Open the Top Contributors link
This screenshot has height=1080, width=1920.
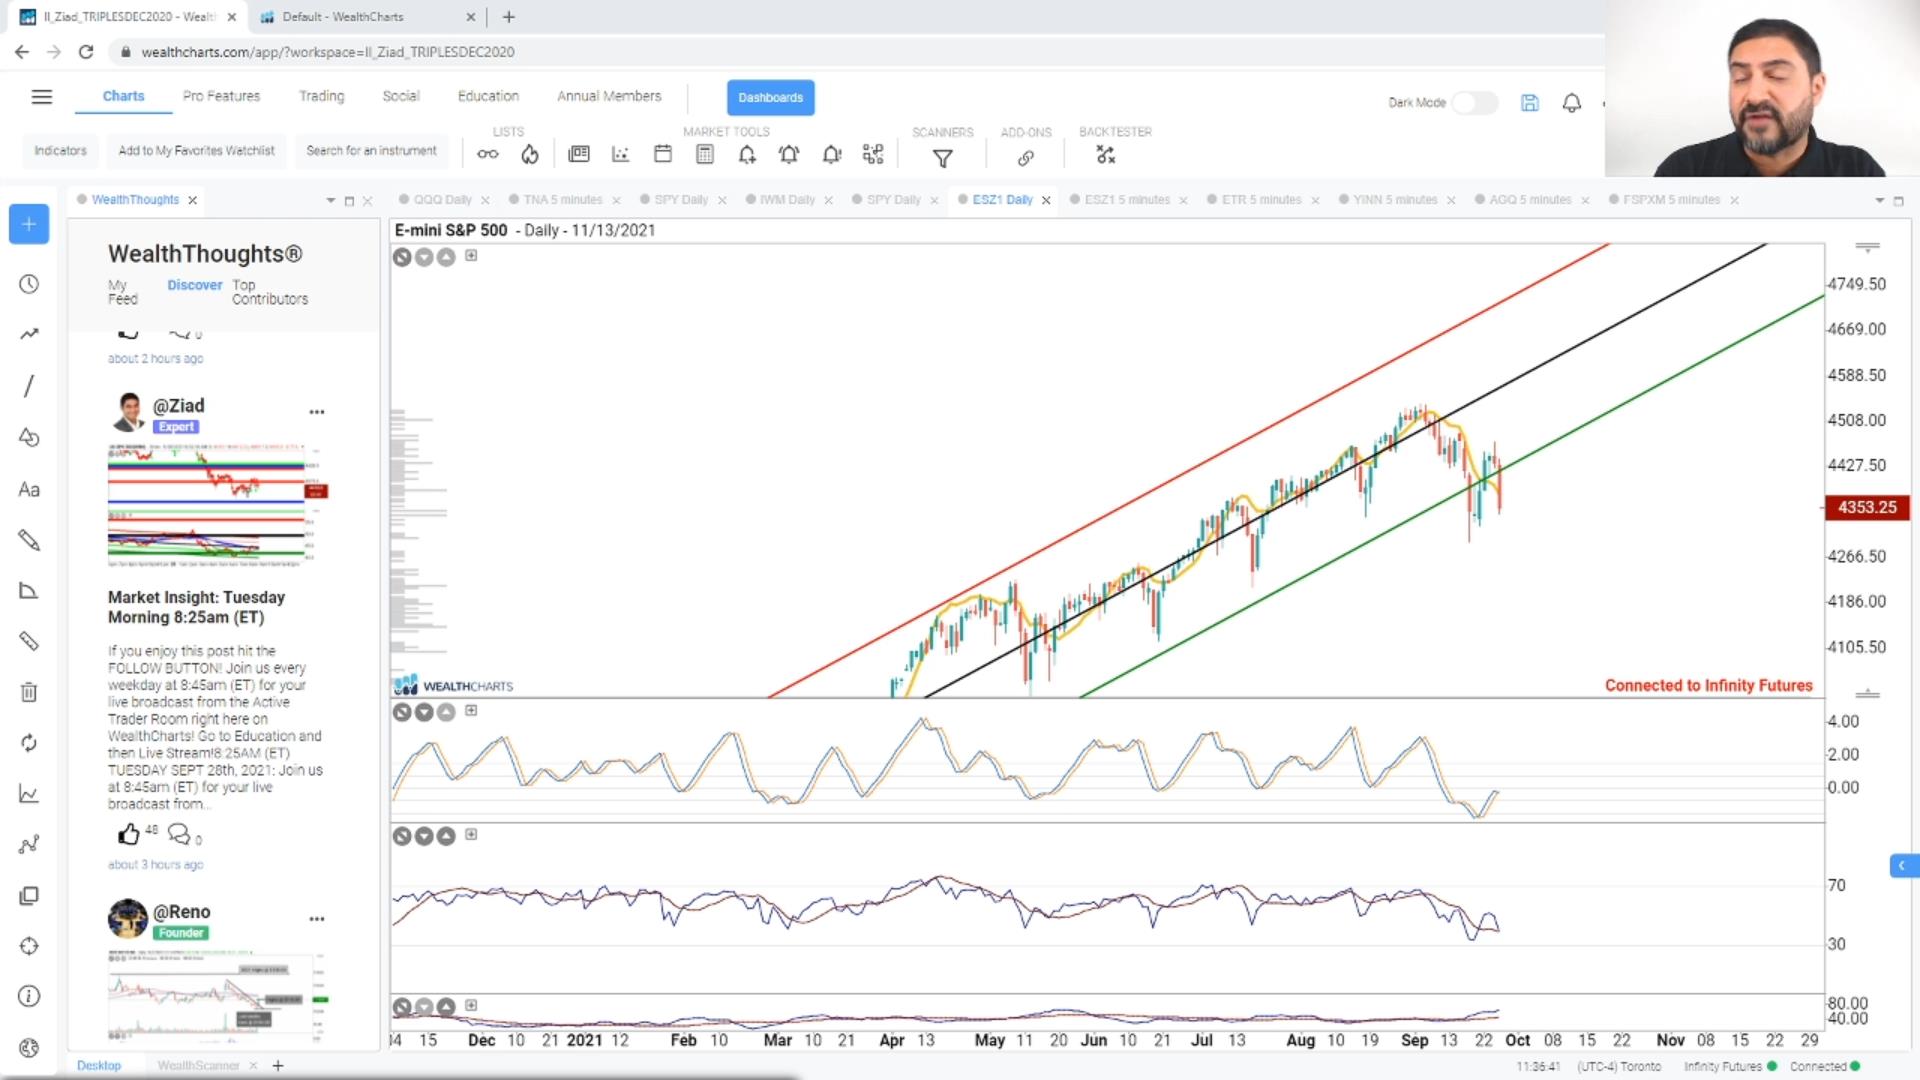coord(270,292)
